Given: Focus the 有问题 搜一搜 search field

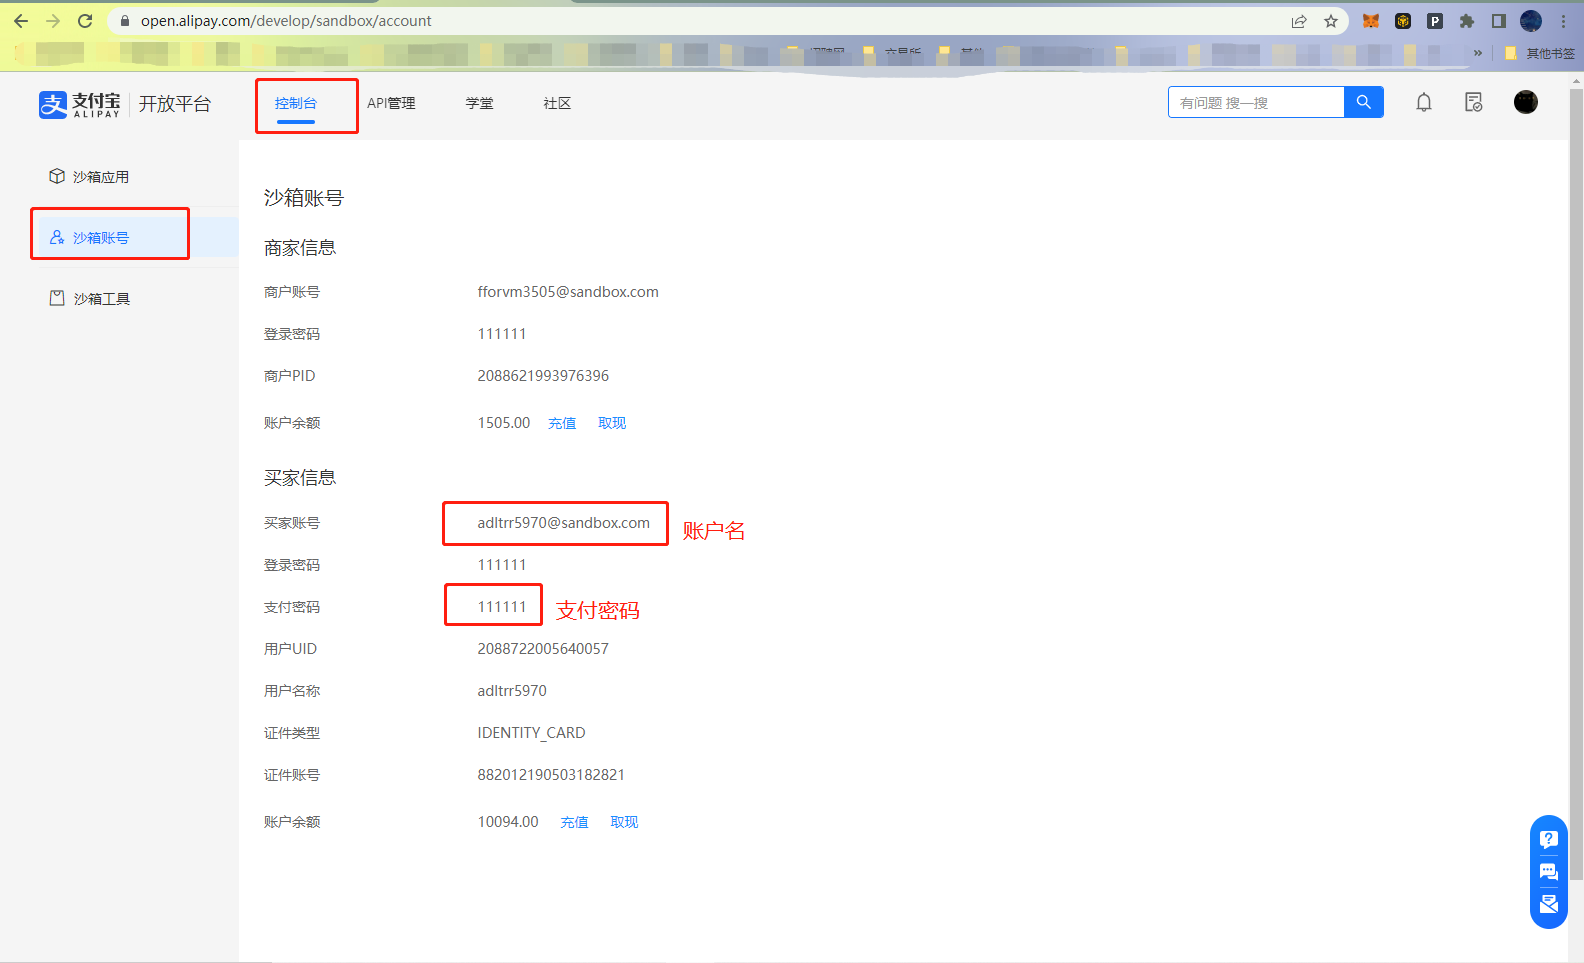Looking at the screenshot, I should pos(1256,102).
